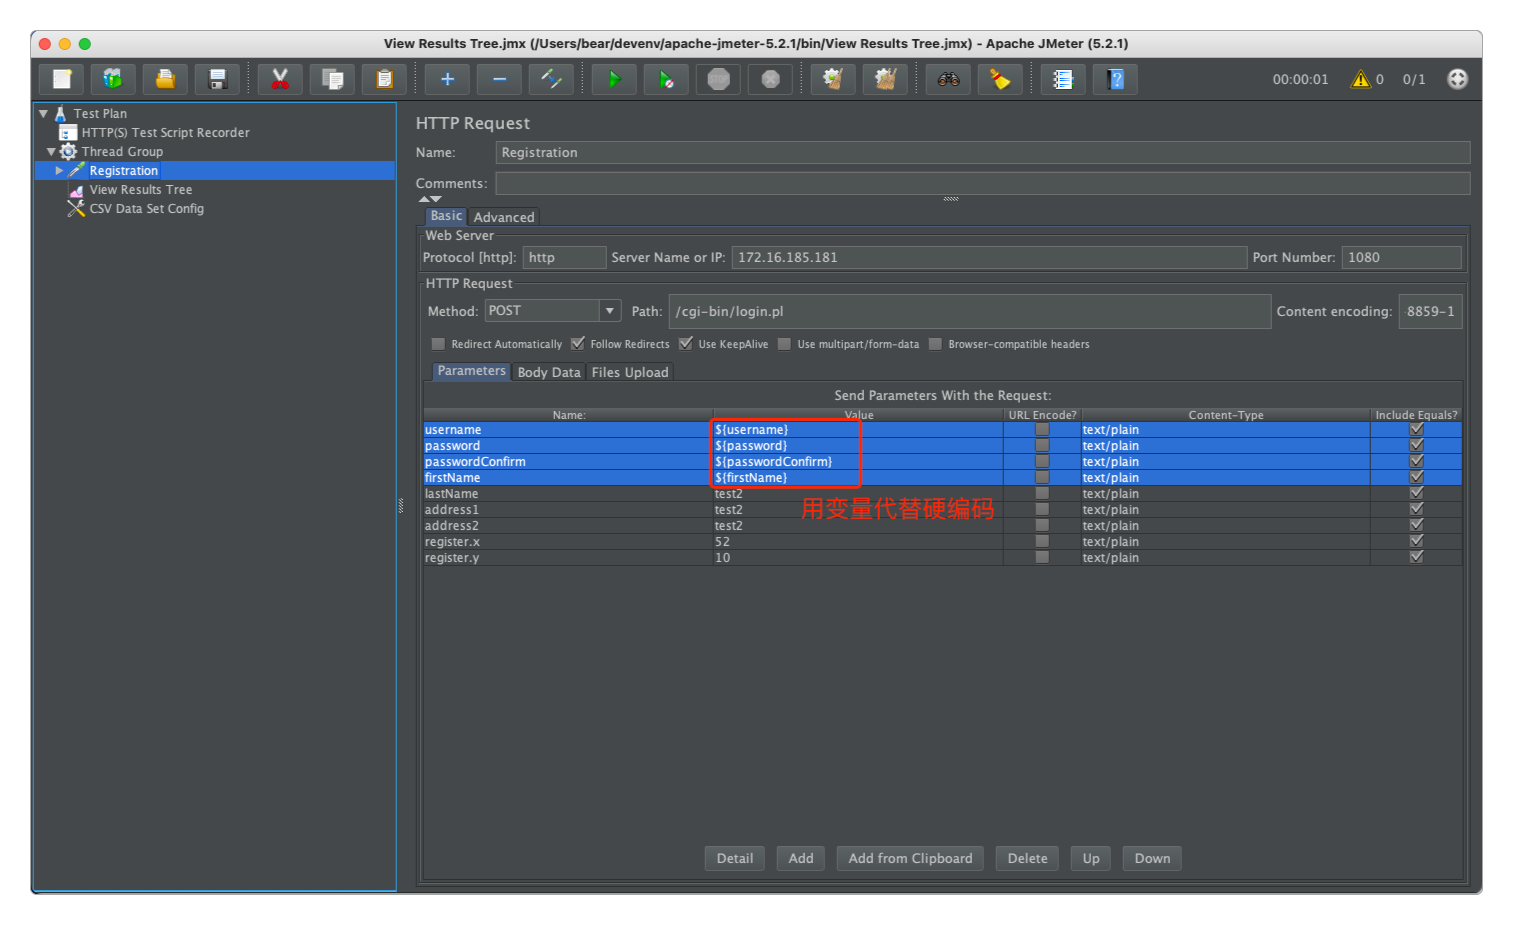Switch to Body Data tab
1513x925 pixels.
coord(549,372)
